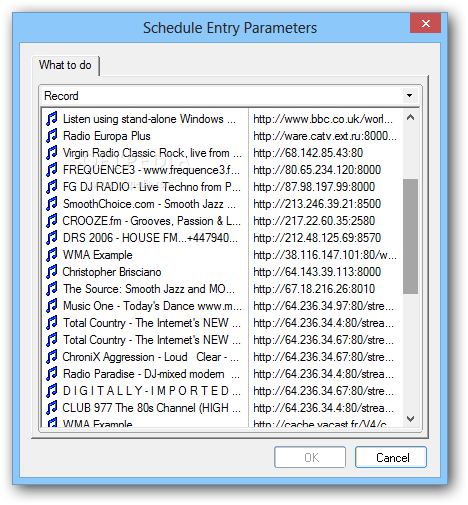Click URL http://68.142.85.43:80

tap(308, 153)
